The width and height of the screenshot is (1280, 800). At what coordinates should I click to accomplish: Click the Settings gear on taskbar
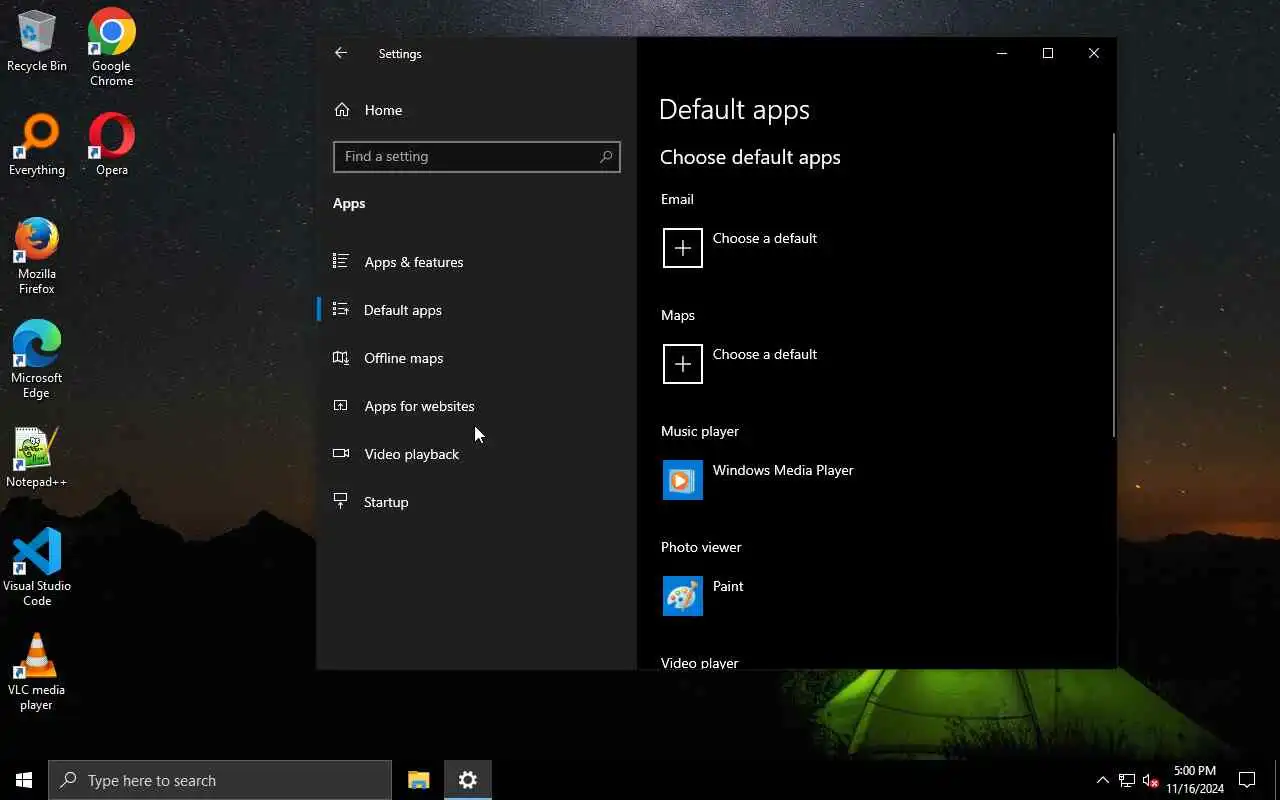pos(468,780)
